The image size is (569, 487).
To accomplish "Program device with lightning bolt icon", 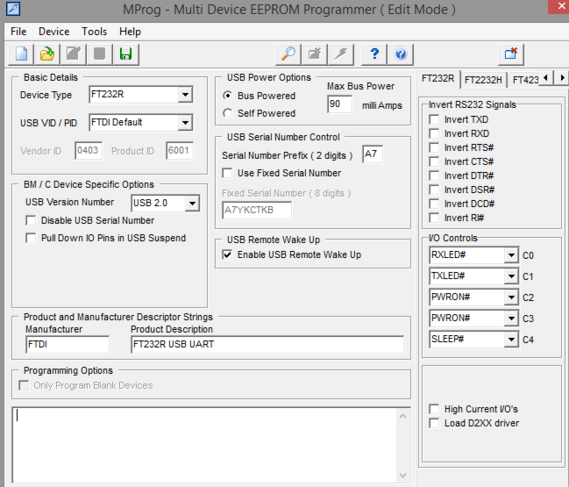I will coord(340,54).
